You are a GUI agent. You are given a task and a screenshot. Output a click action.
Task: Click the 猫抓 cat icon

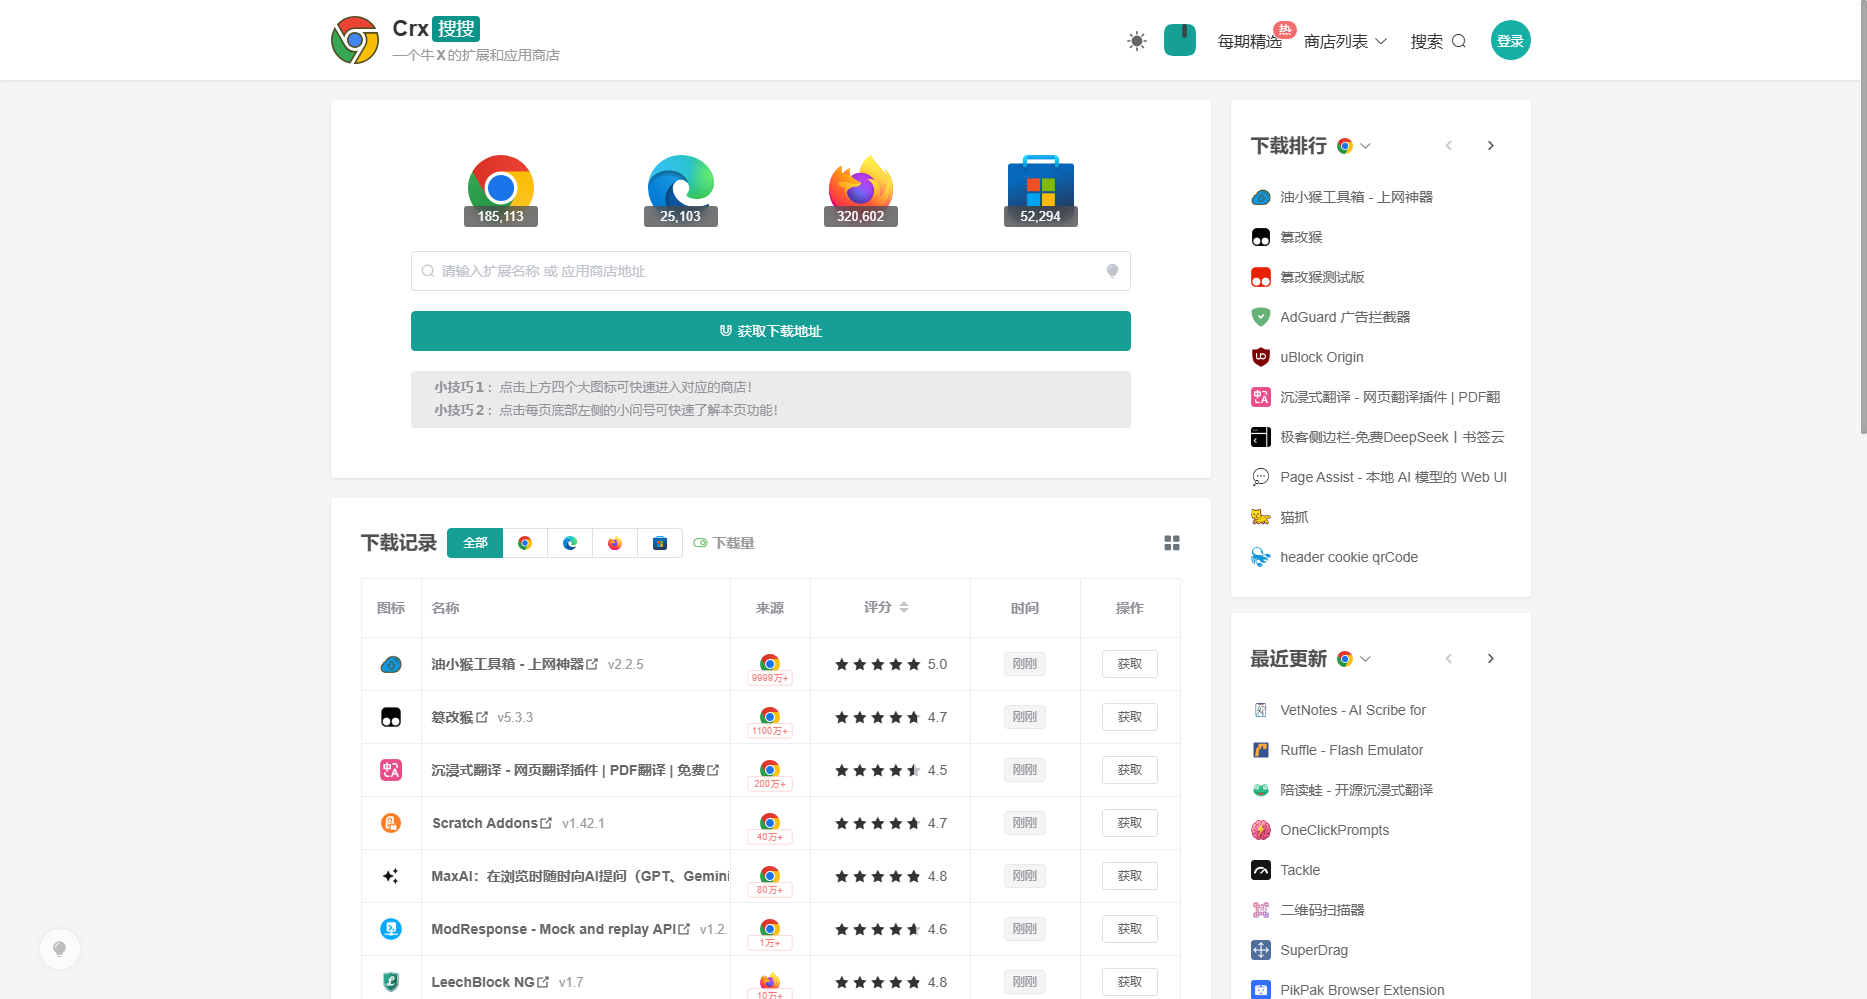[1261, 517]
